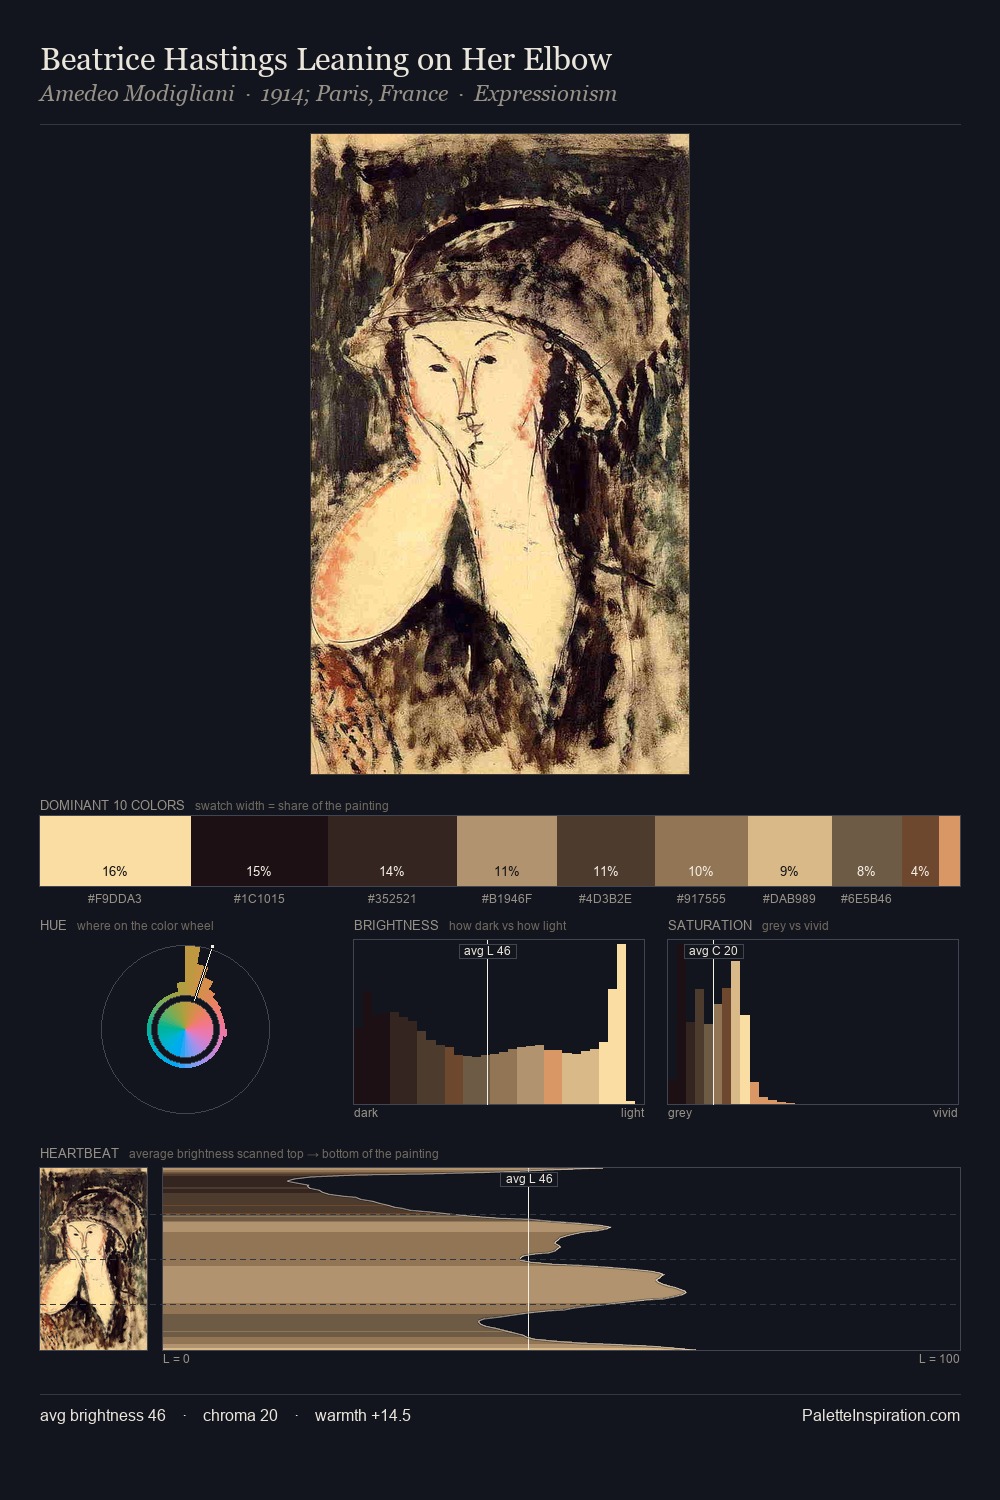Select the #917555 swatch at 10%
The width and height of the screenshot is (1000, 1500).
(701, 851)
